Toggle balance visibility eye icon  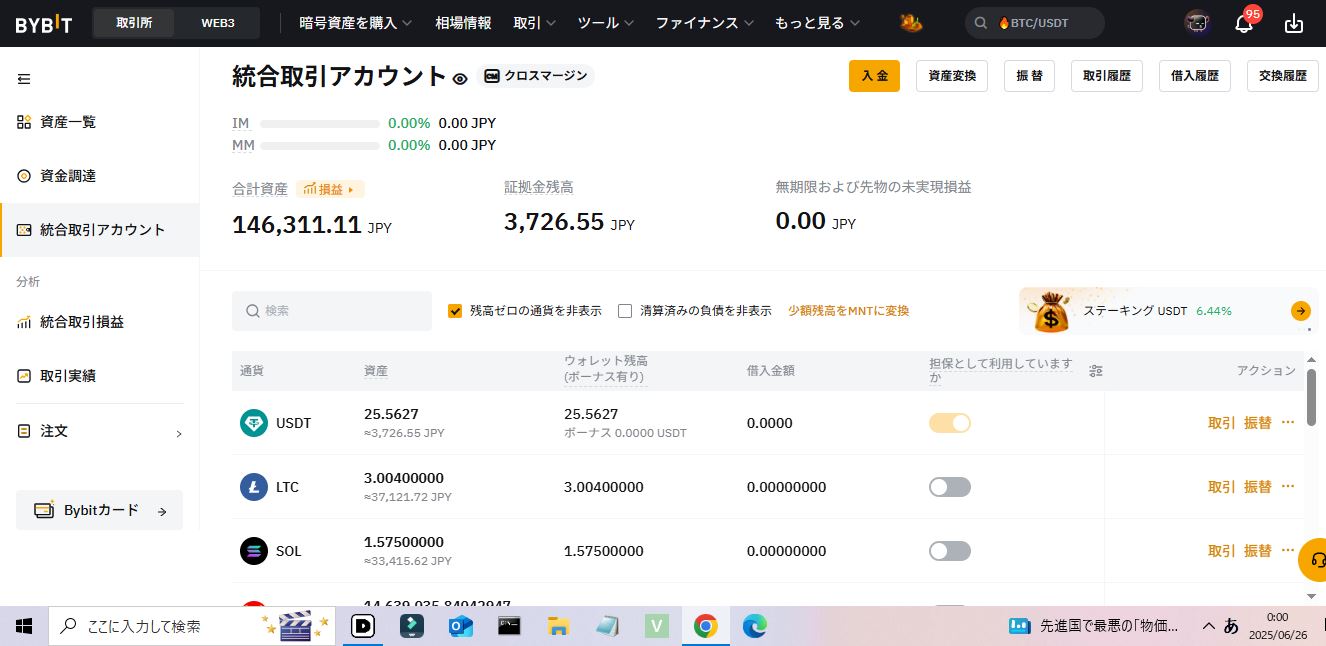460,78
